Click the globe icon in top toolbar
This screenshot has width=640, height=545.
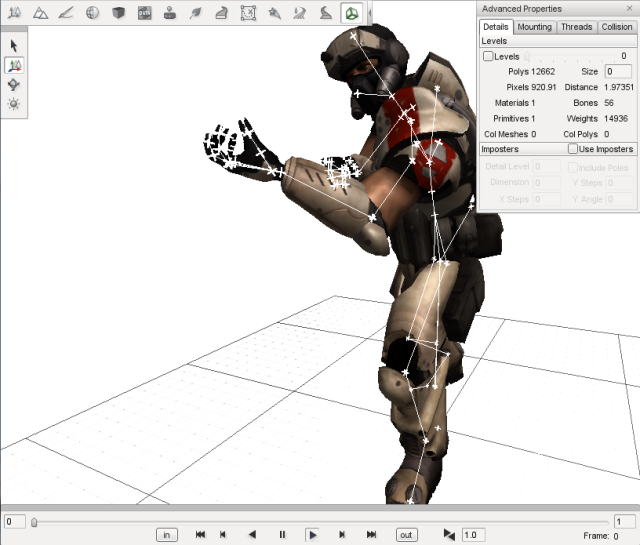click(92, 13)
